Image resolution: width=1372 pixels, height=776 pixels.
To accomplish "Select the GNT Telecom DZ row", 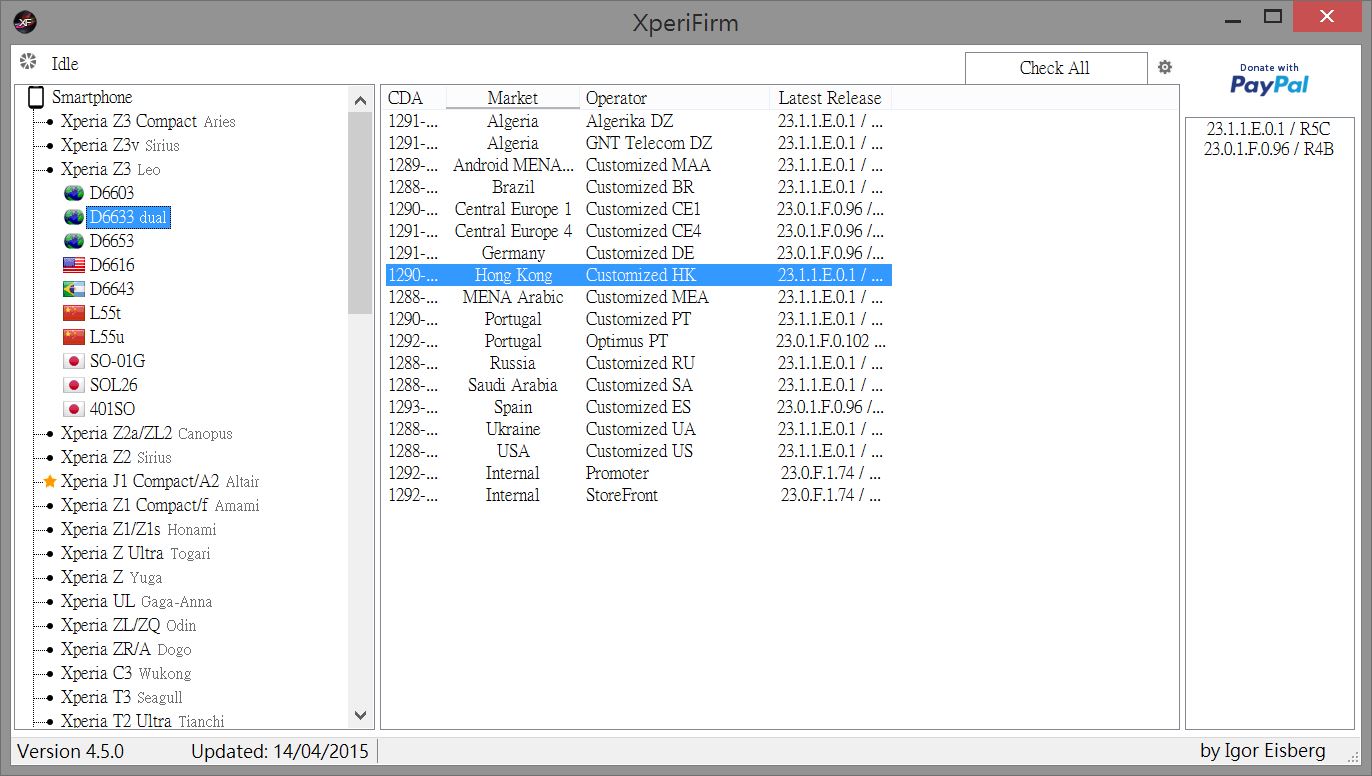I will (x=638, y=143).
